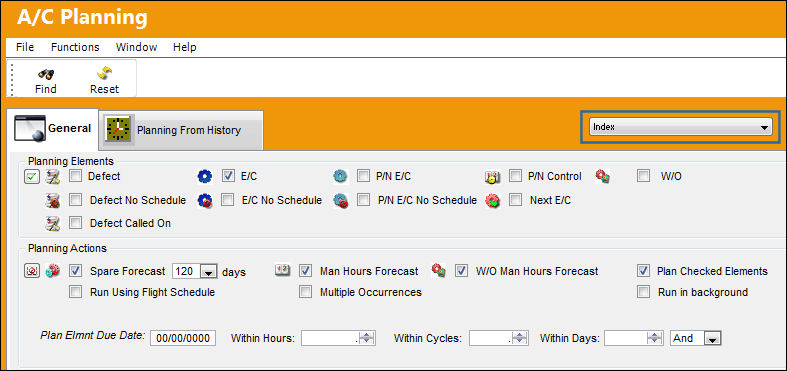Click the Defect No Schedule icon

[52, 201]
